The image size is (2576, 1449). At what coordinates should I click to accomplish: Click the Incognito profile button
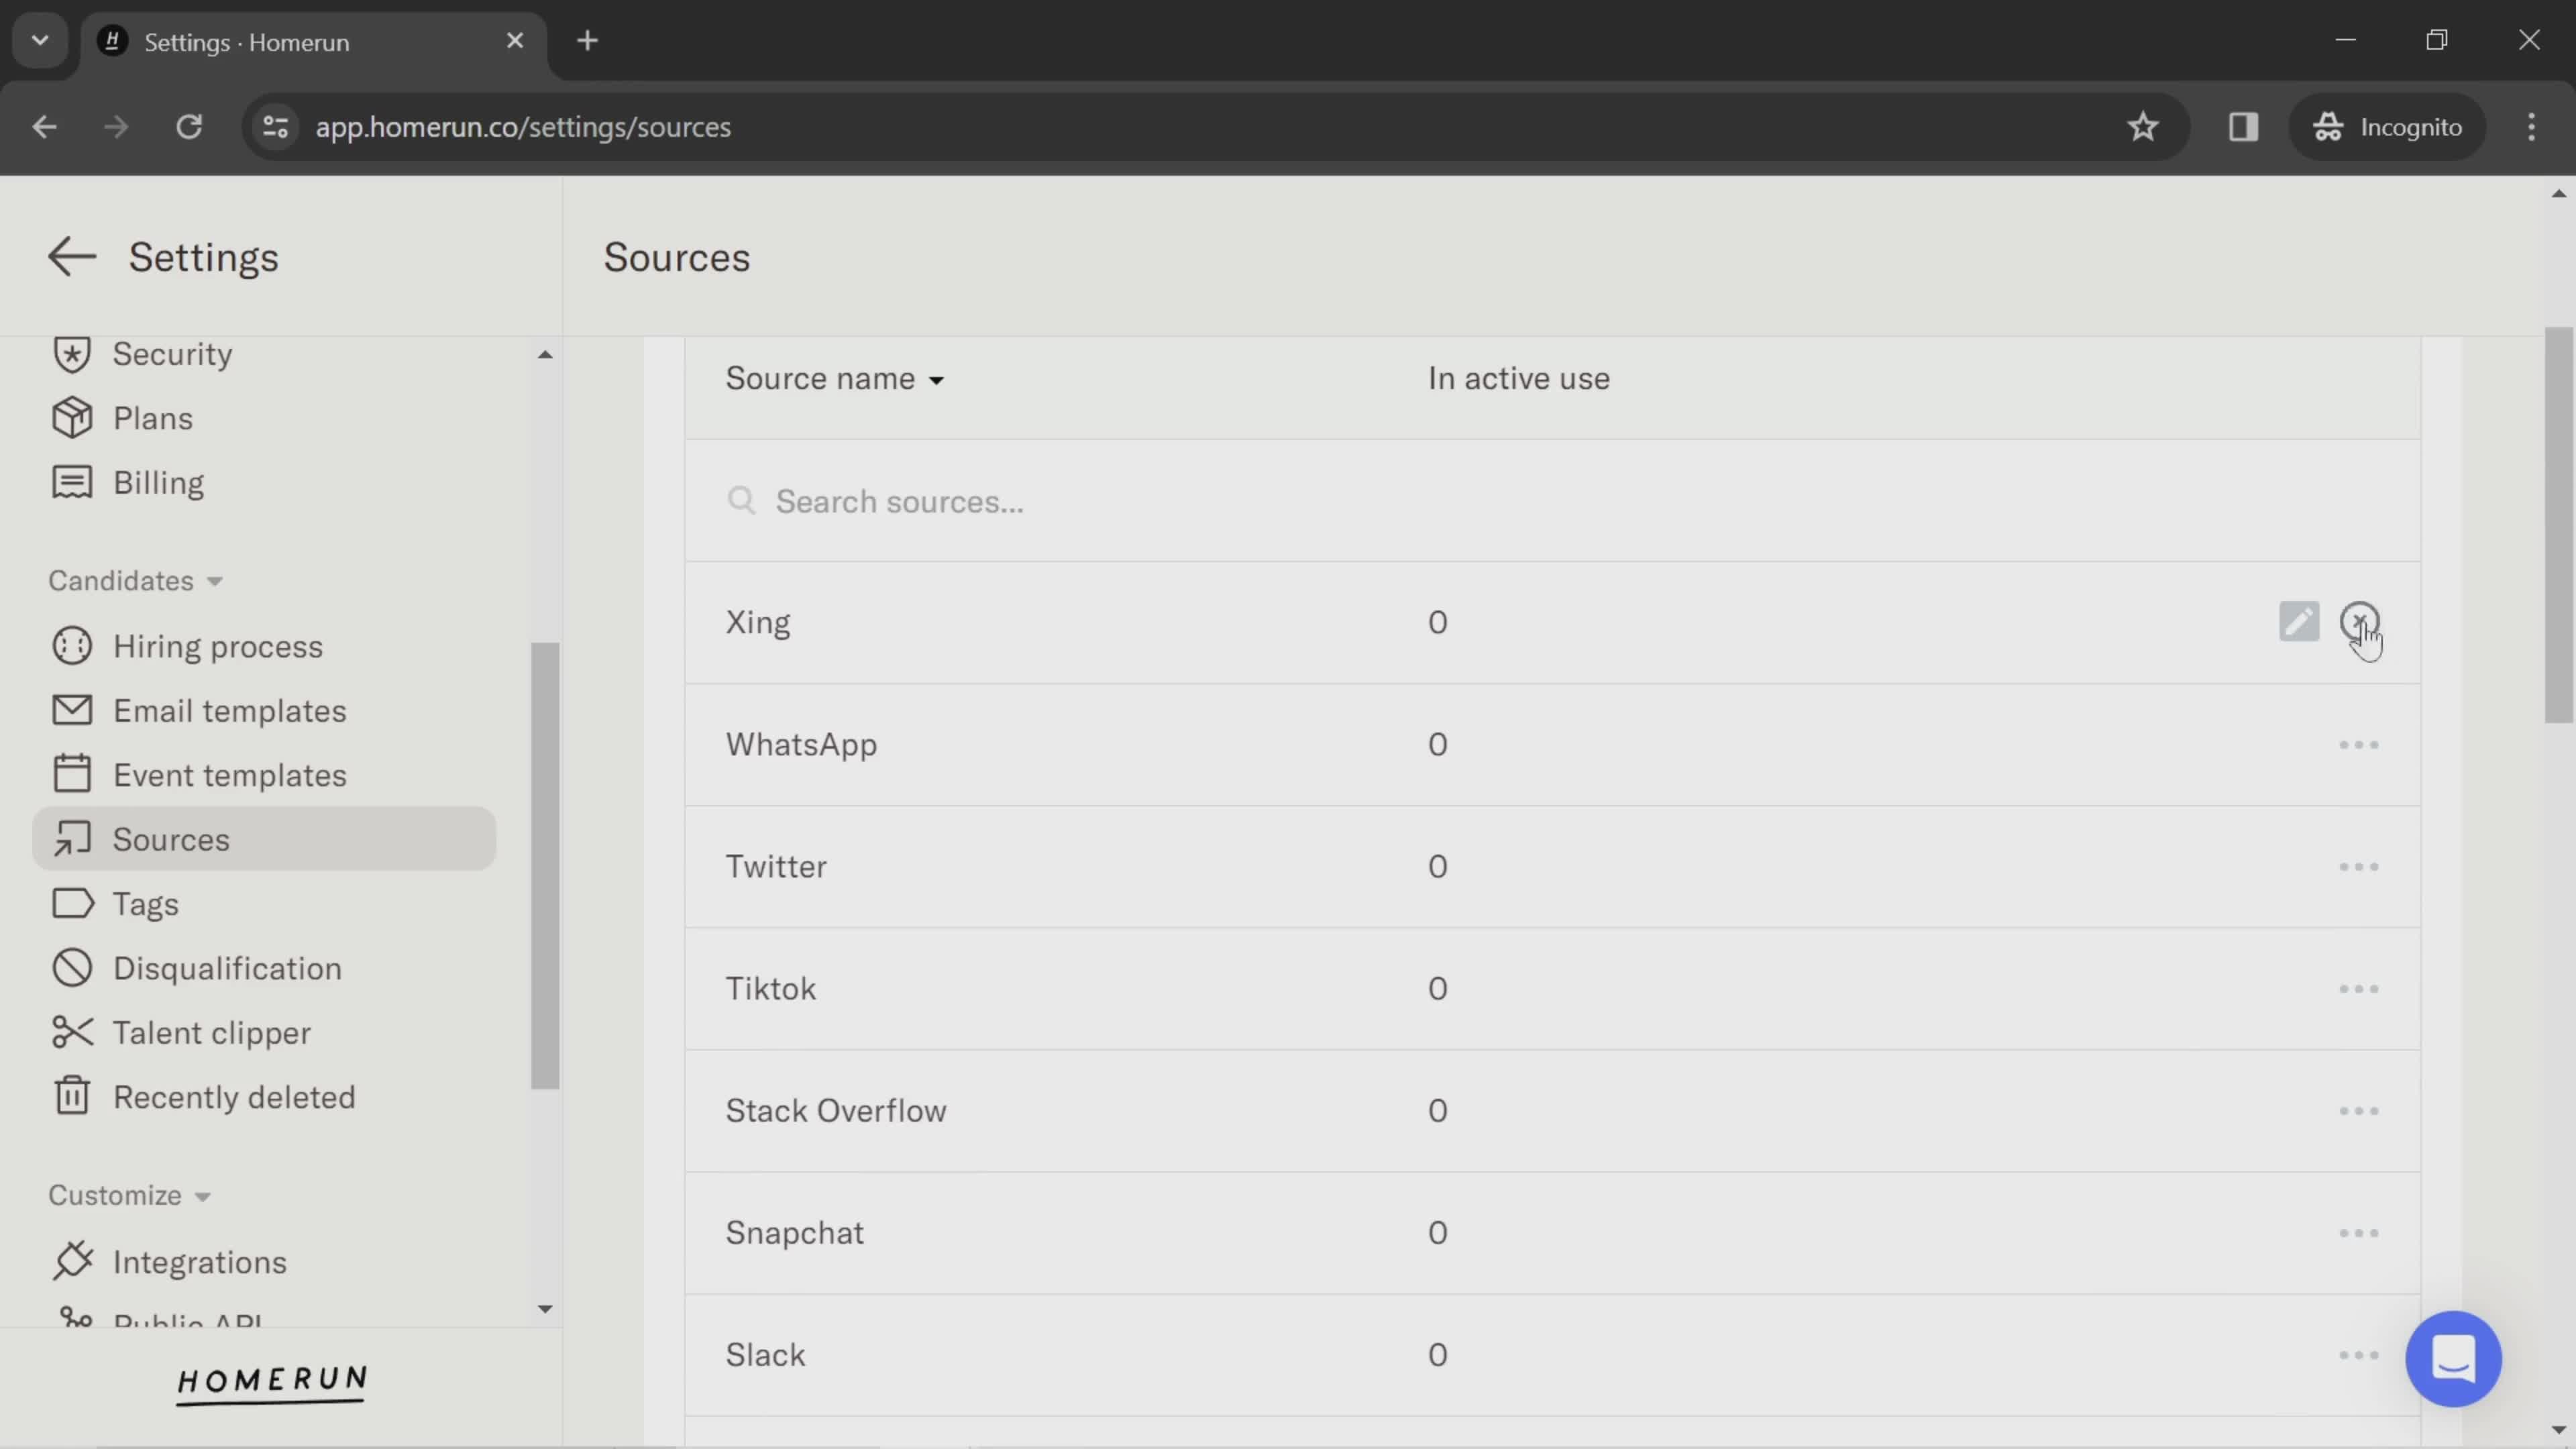2387,127
